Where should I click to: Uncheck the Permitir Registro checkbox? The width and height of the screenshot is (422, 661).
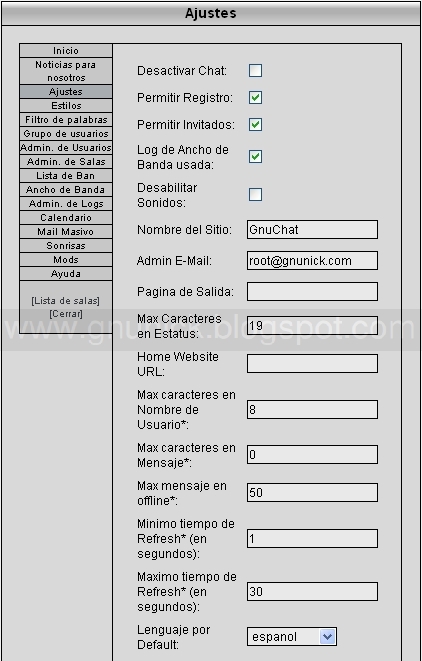[255, 97]
